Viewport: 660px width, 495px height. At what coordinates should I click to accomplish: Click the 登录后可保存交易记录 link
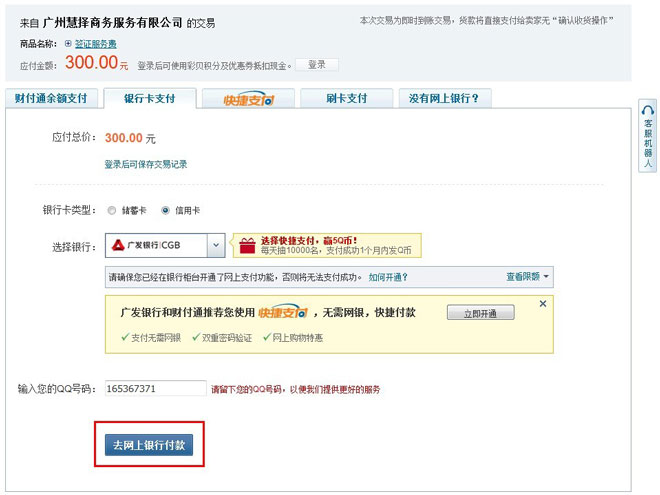coord(146,164)
